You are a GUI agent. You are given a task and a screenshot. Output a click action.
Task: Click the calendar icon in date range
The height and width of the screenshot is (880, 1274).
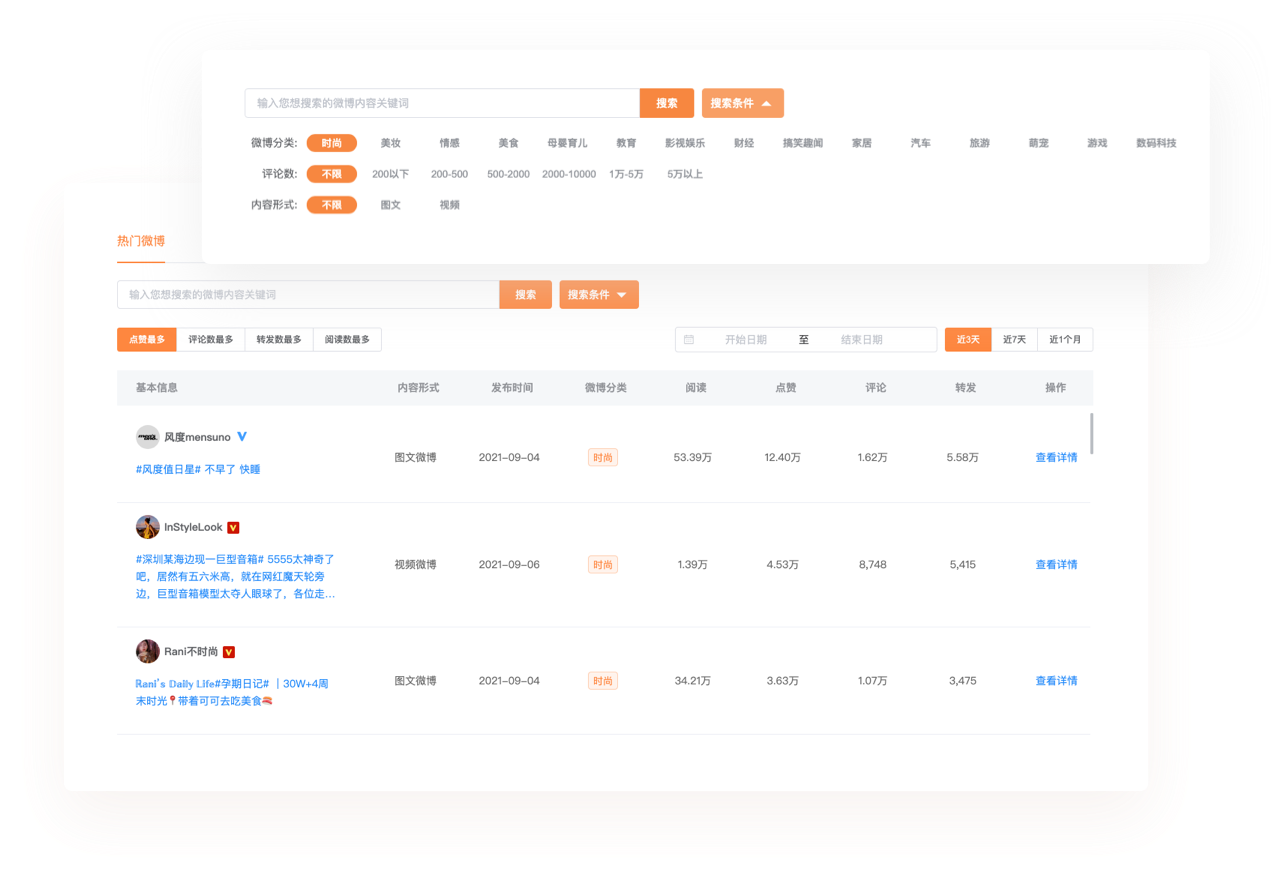(x=689, y=340)
